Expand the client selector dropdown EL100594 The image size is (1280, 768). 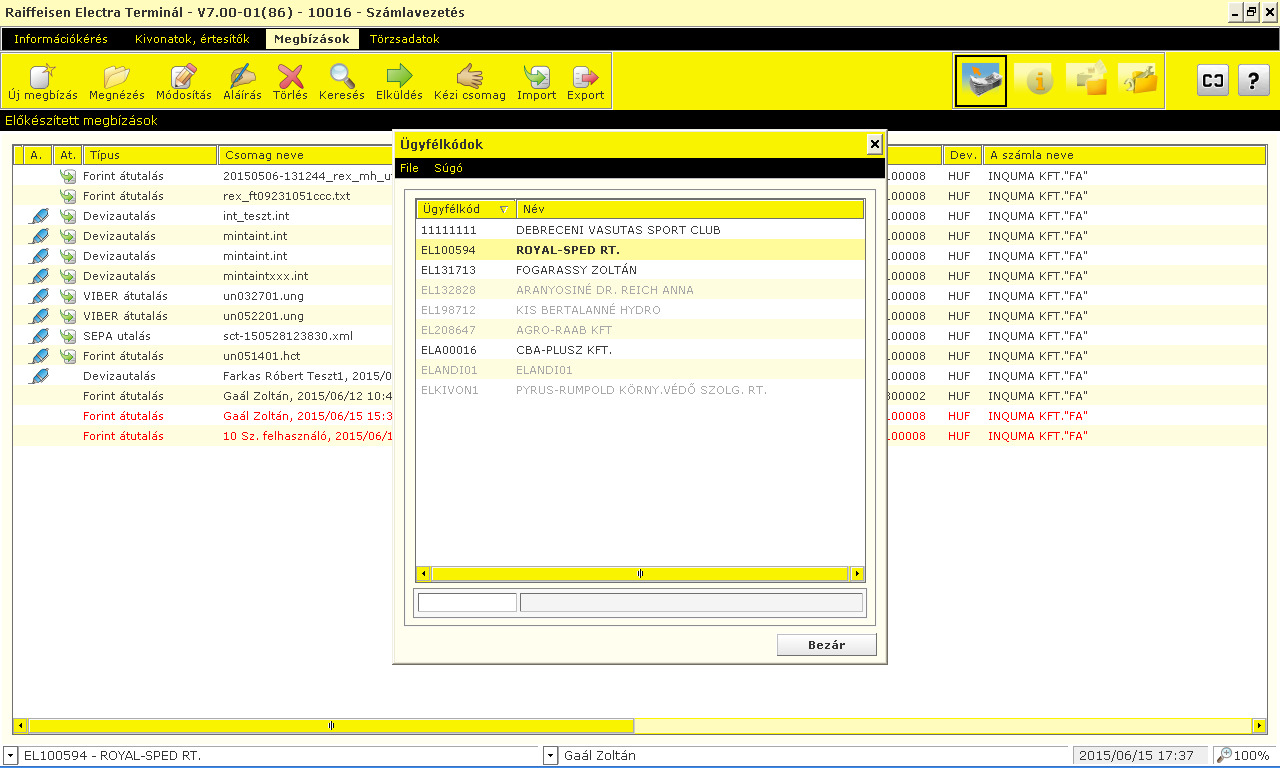(11, 756)
